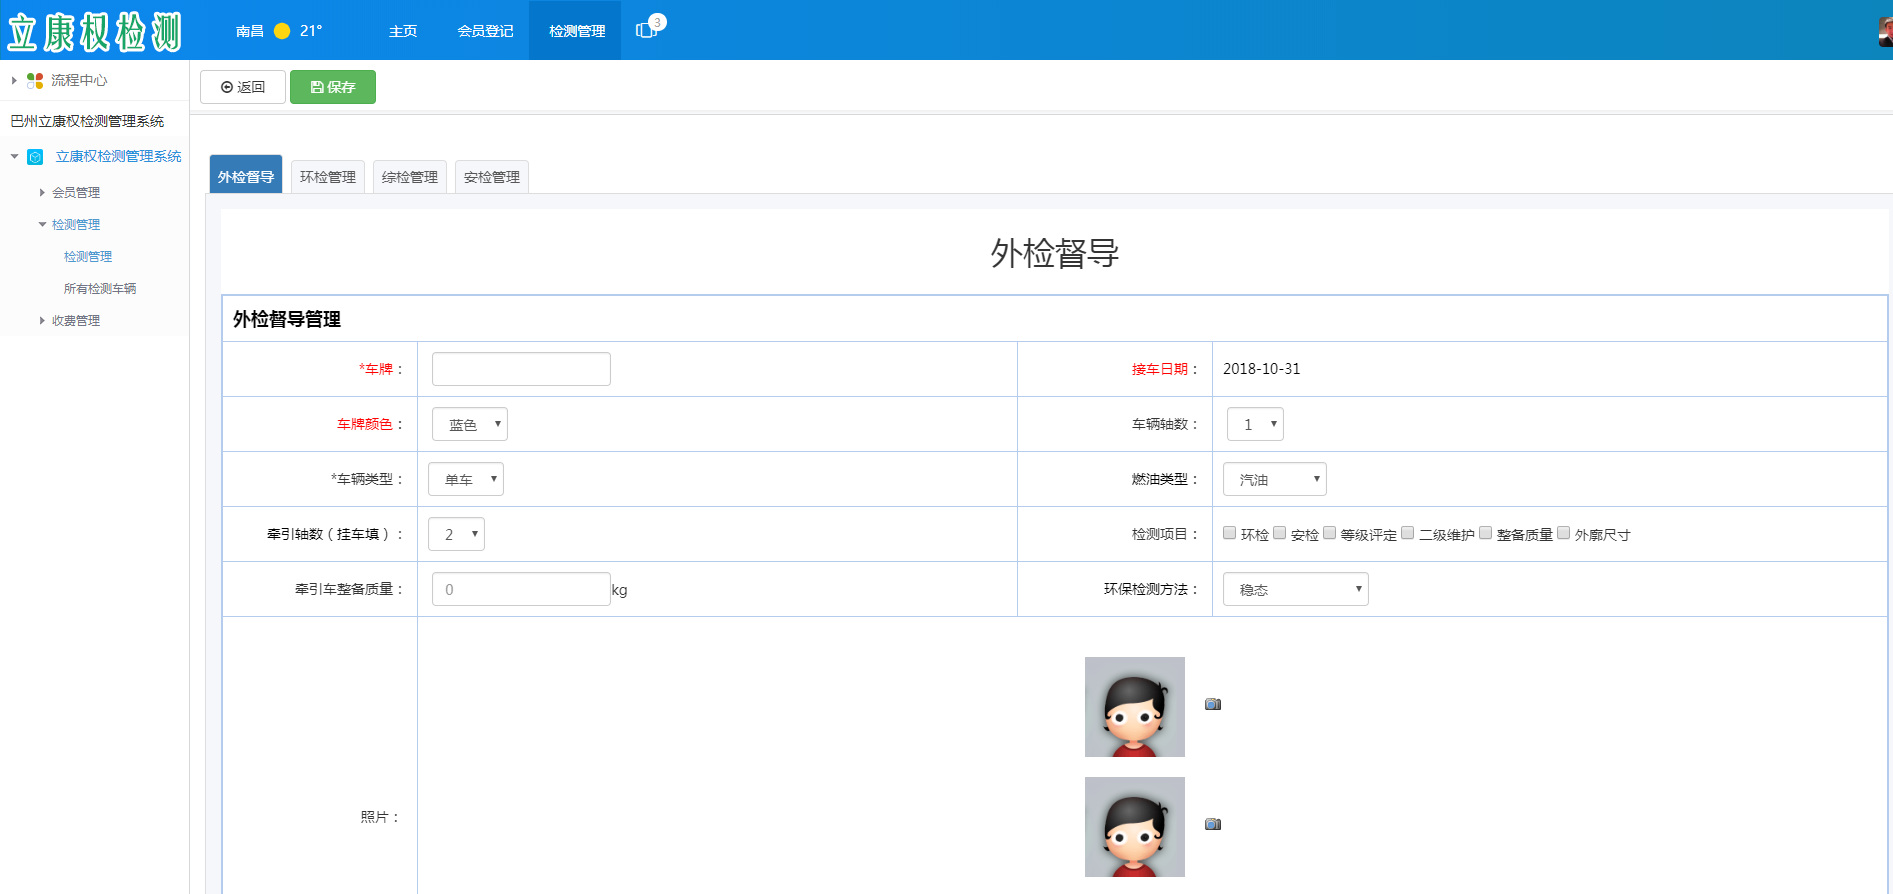Tick the 安检 checkbox

tap(1280, 533)
